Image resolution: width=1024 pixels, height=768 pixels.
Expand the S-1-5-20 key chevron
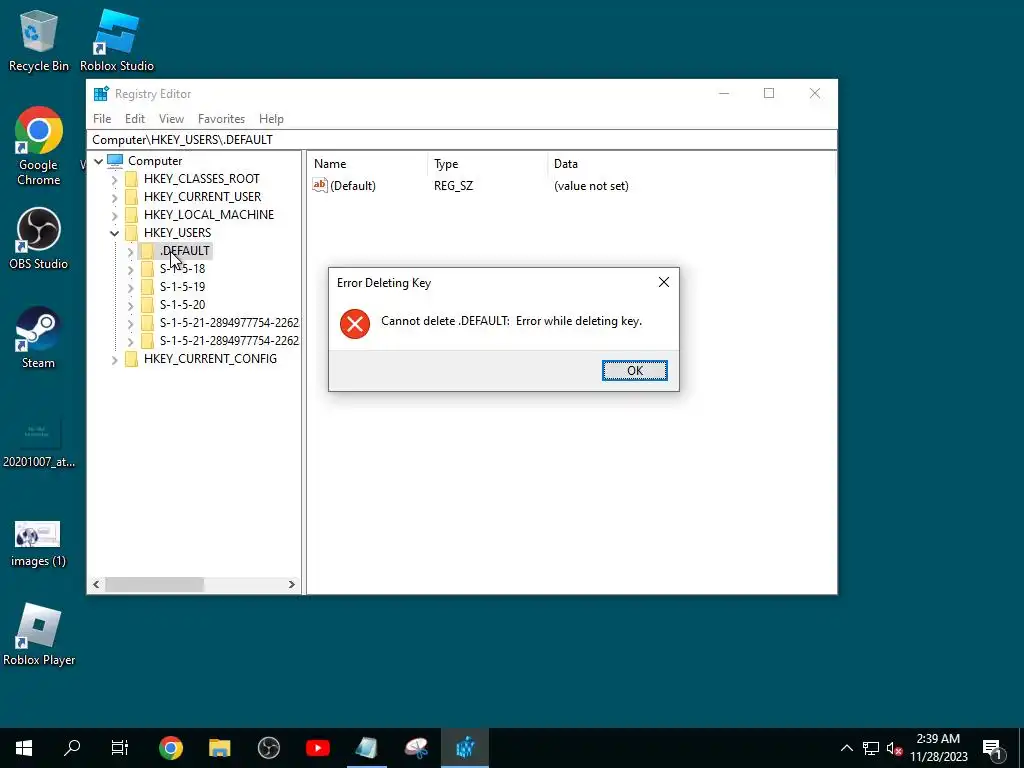[x=130, y=305]
